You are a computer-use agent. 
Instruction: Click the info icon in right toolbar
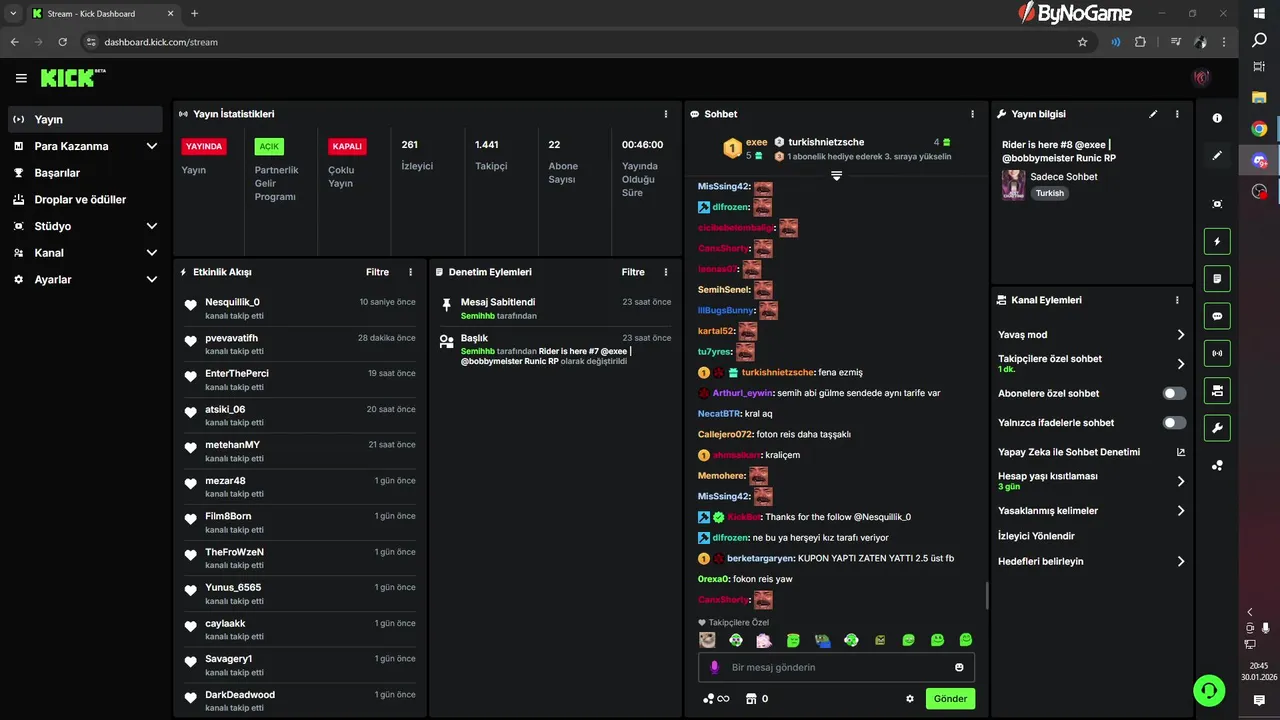pyautogui.click(x=1217, y=118)
